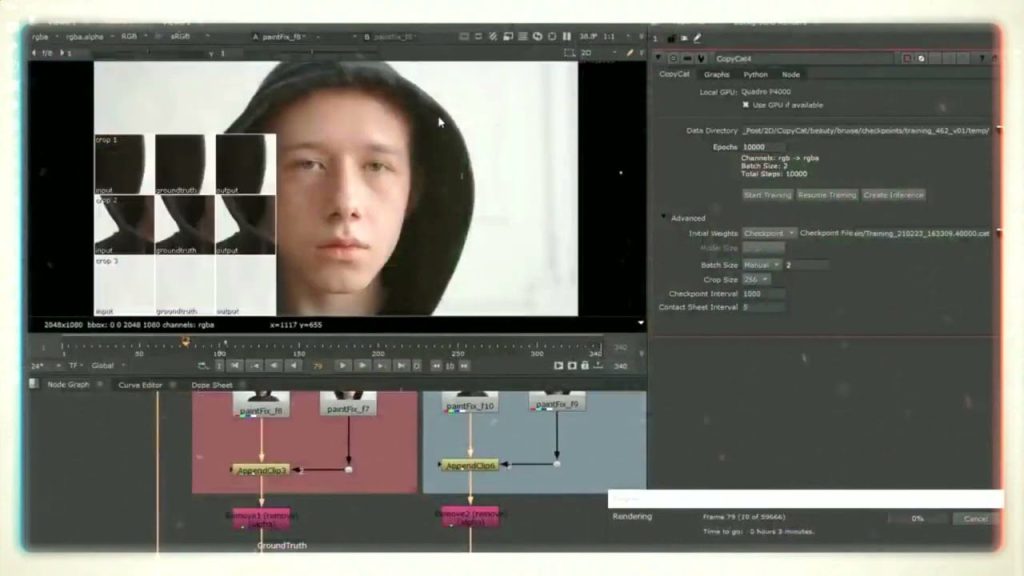
Task: Switch to the Graphs tab in properties
Action: pos(716,74)
